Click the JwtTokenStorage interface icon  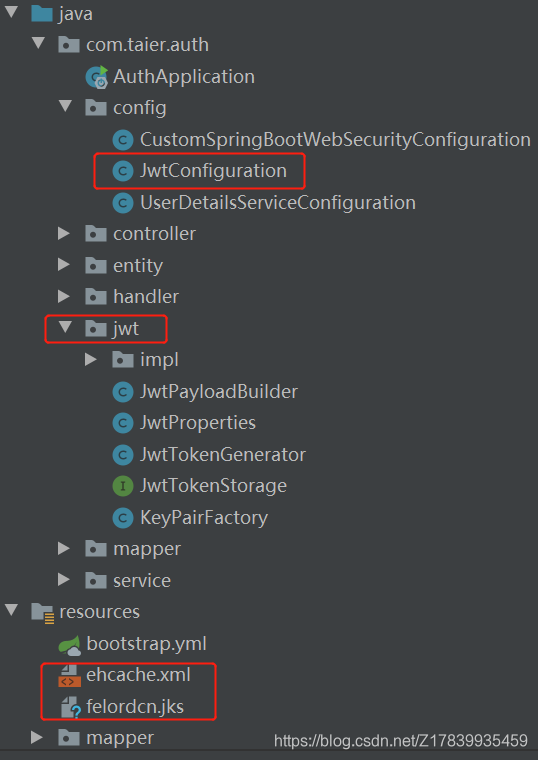click(123, 486)
